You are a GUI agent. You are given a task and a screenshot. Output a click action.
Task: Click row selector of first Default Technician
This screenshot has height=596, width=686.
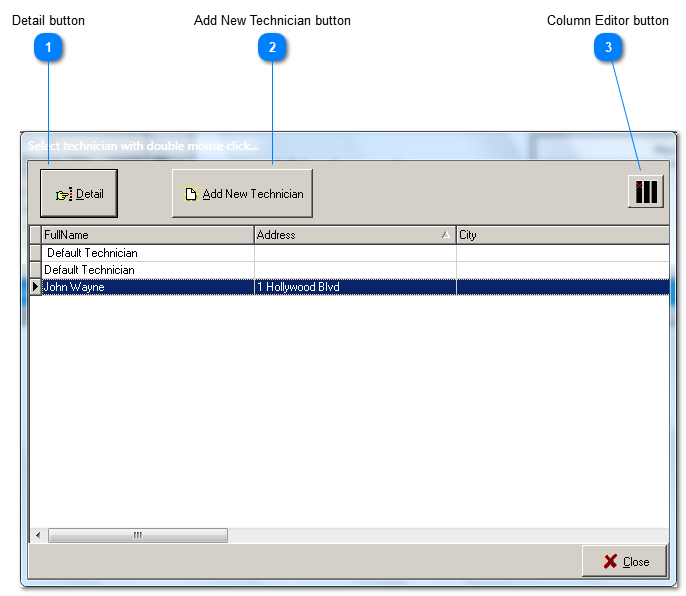(36, 253)
